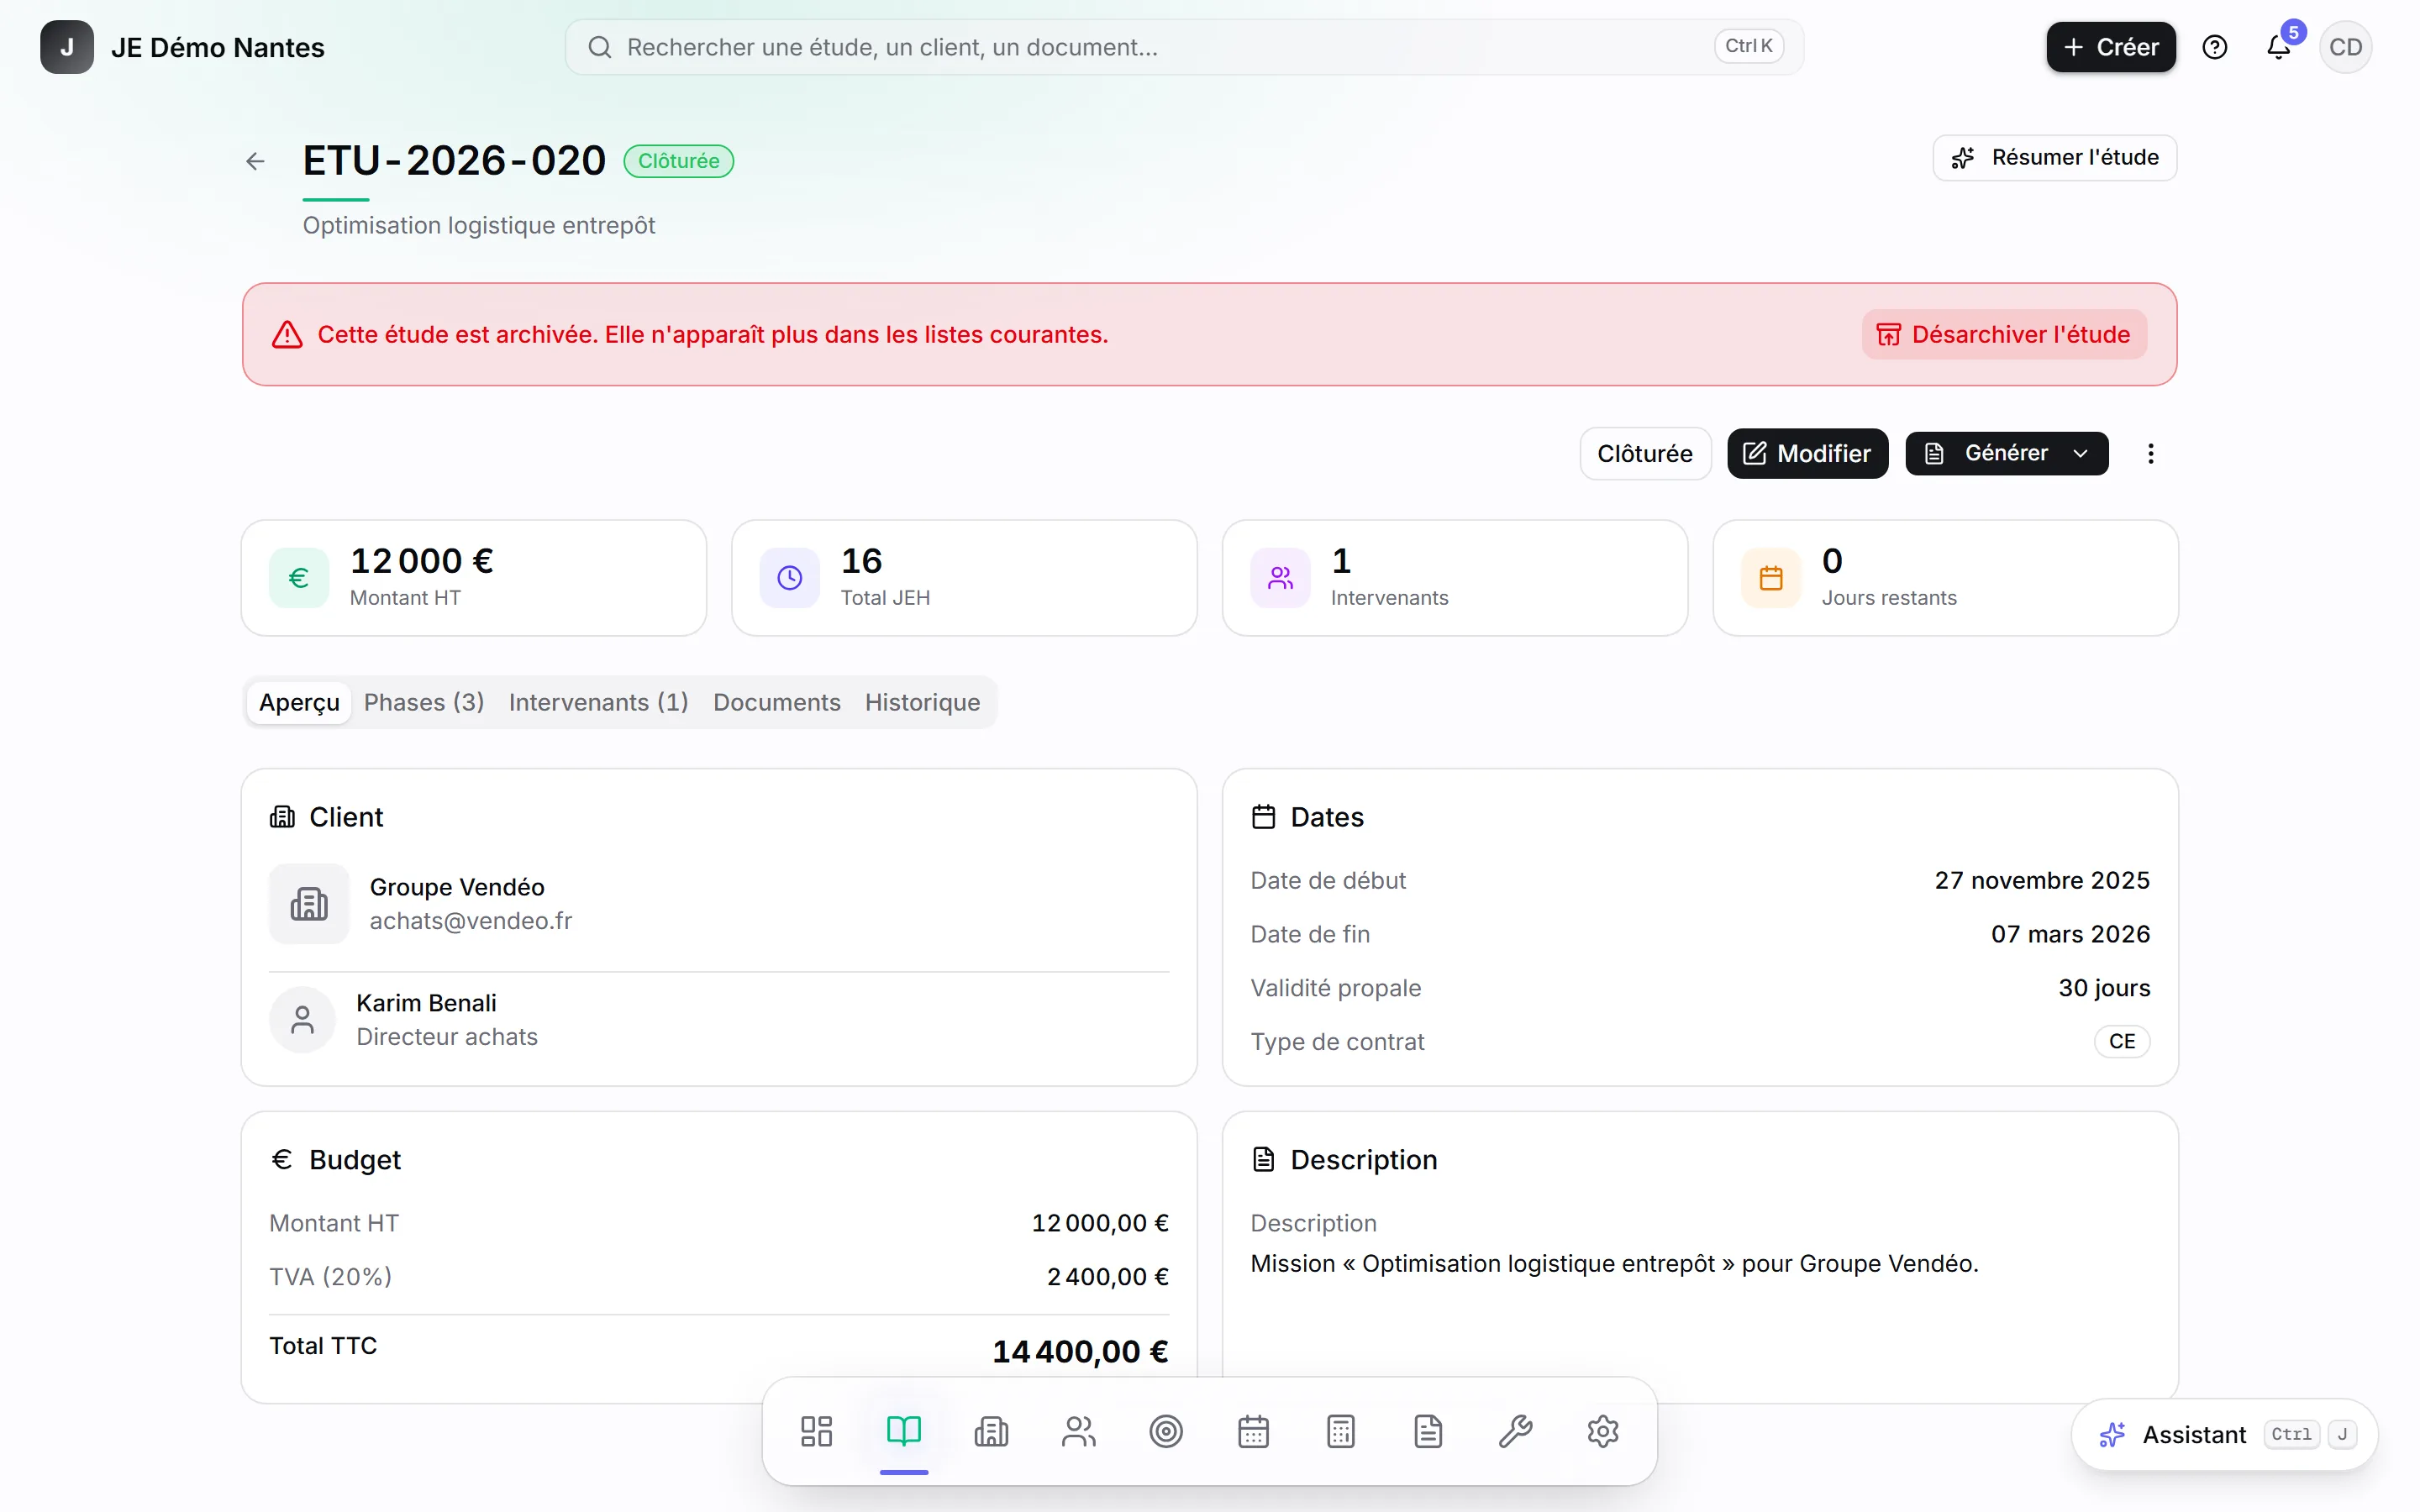The width and height of the screenshot is (2420, 1512).
Task: Click the Directeur achats job title
Action: tap(447, 1037)
